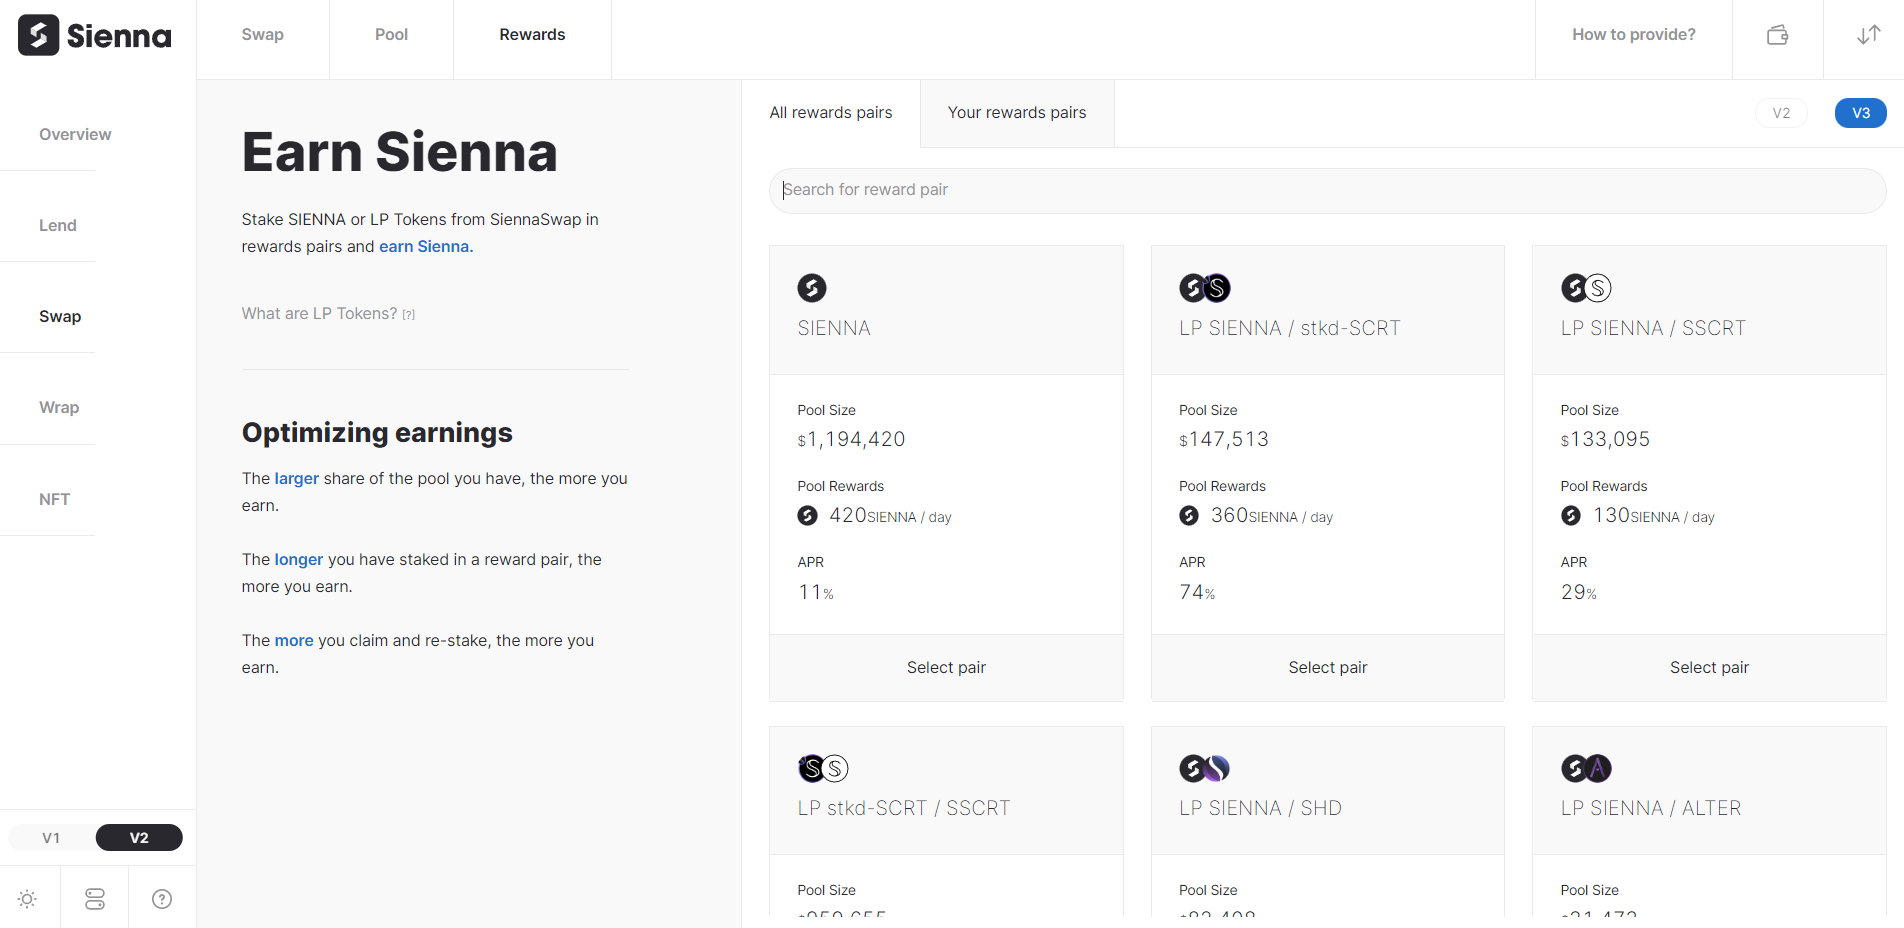Screen dimensions: 1904x928
Task: Click the LP SIENNA / stkd-SCRT title
Action: 1290,328
